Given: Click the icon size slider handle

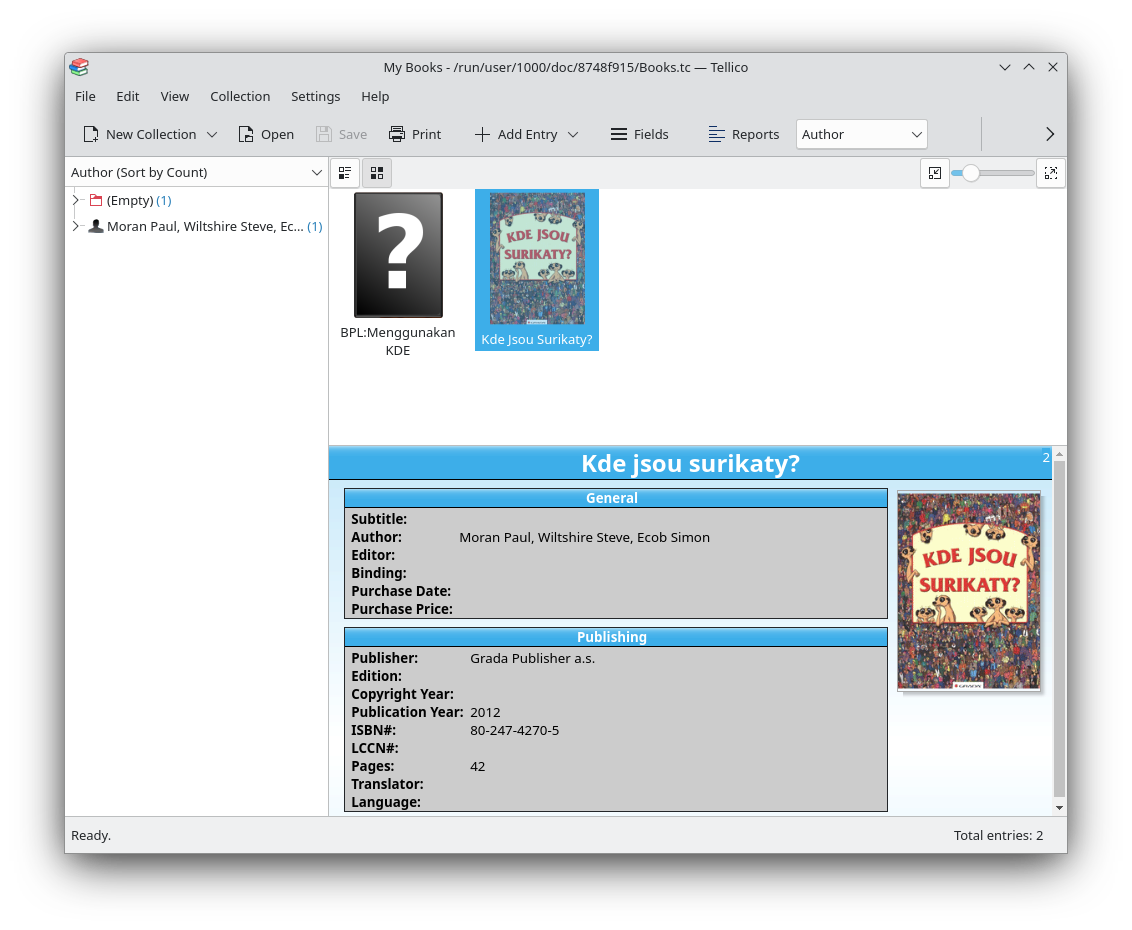Looking at the screenshot, I should [970, 173].
